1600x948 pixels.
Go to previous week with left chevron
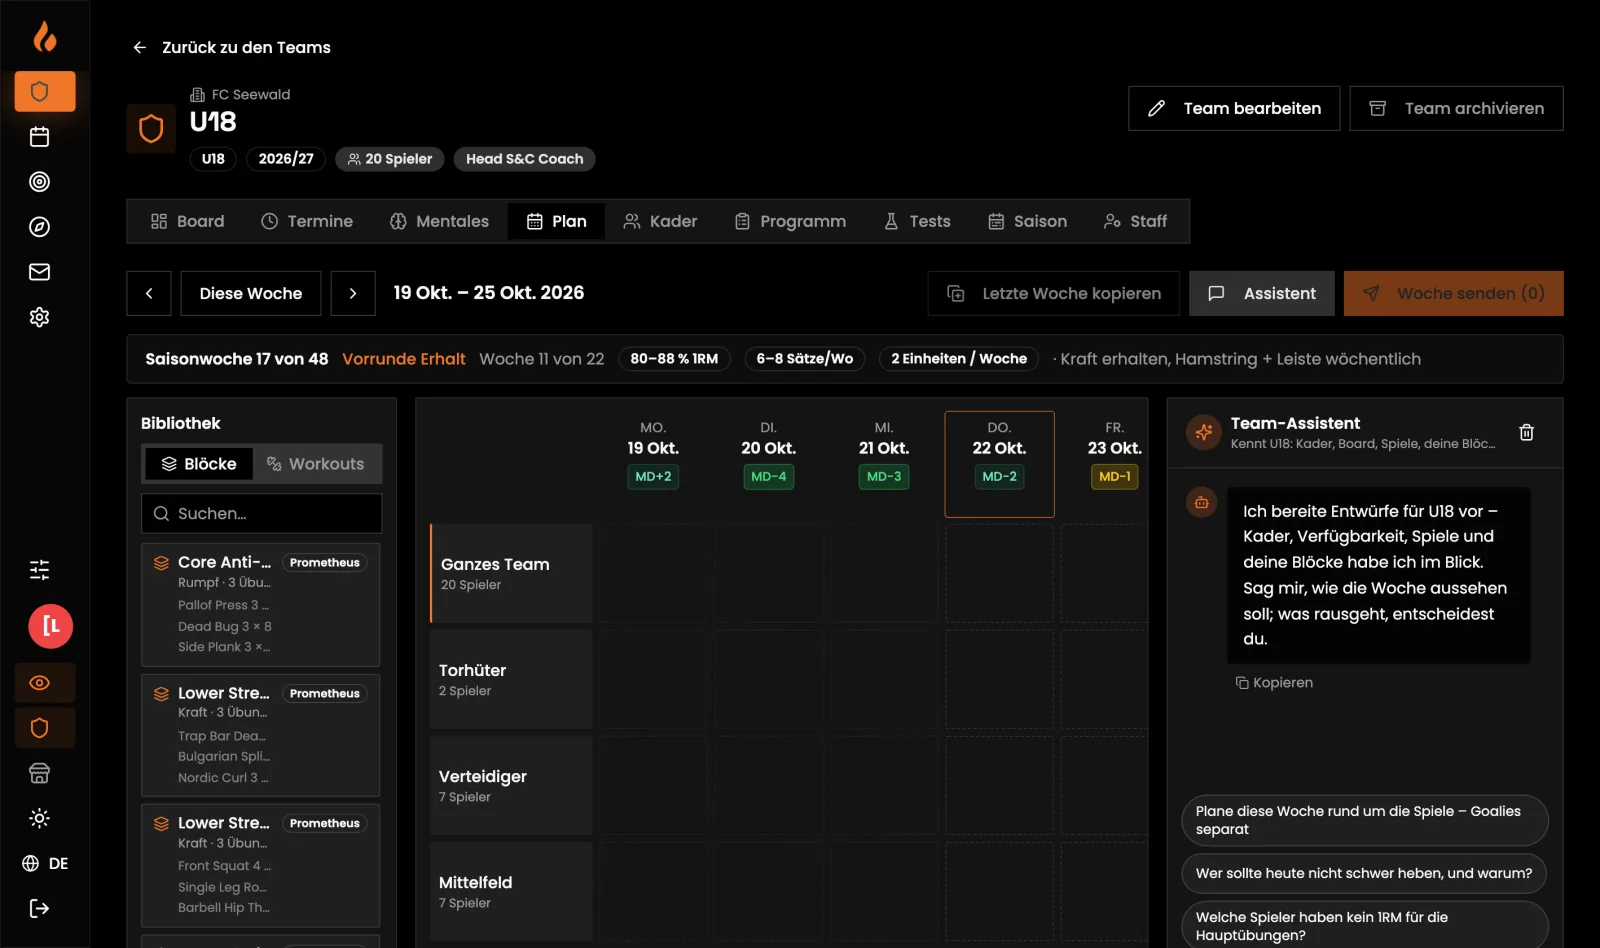pos(149,293)
